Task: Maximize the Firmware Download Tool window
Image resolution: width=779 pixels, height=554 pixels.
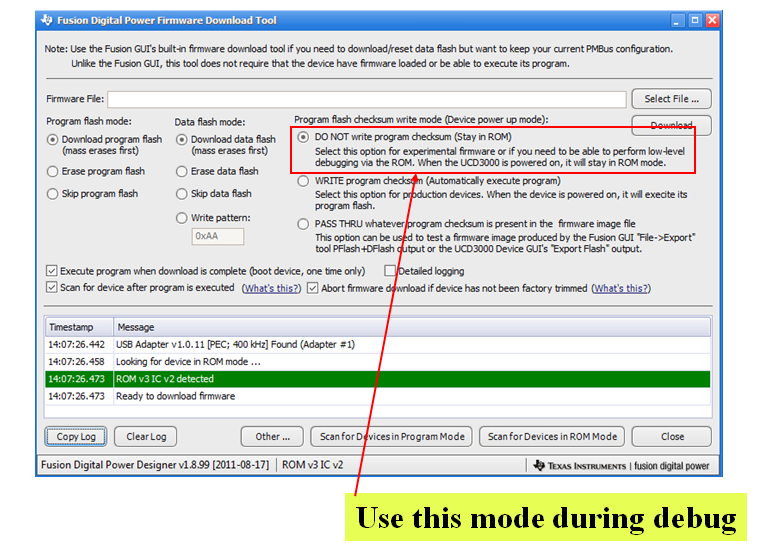Action: (695, 20)
